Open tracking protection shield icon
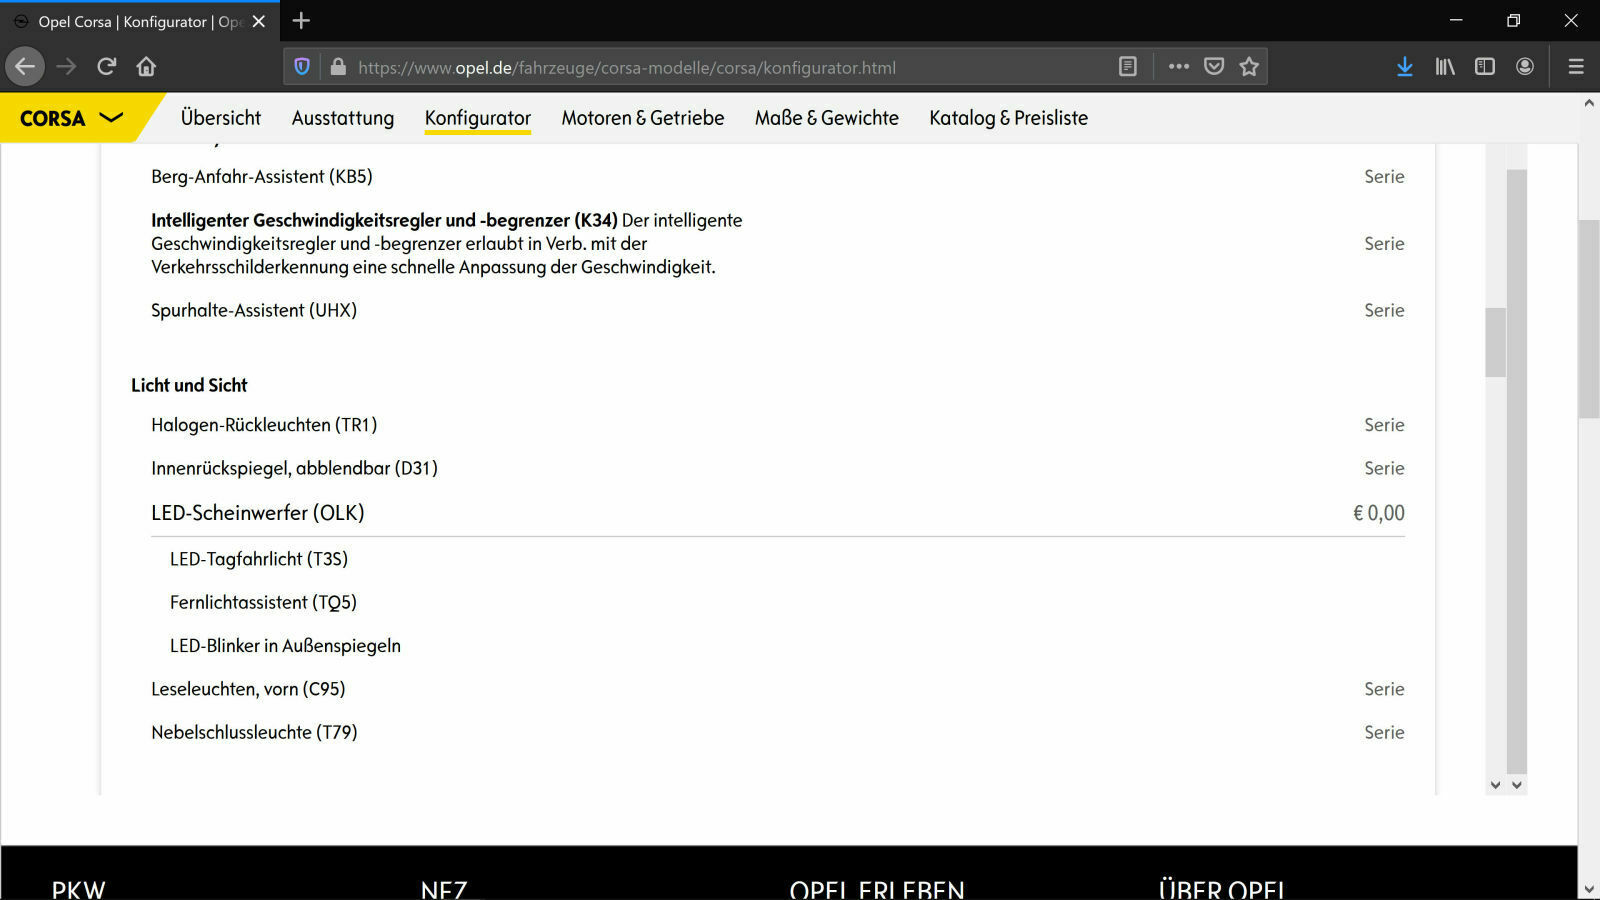This screenshot has height=900, width=1600. pyautogui.click(x=302, y=67)
